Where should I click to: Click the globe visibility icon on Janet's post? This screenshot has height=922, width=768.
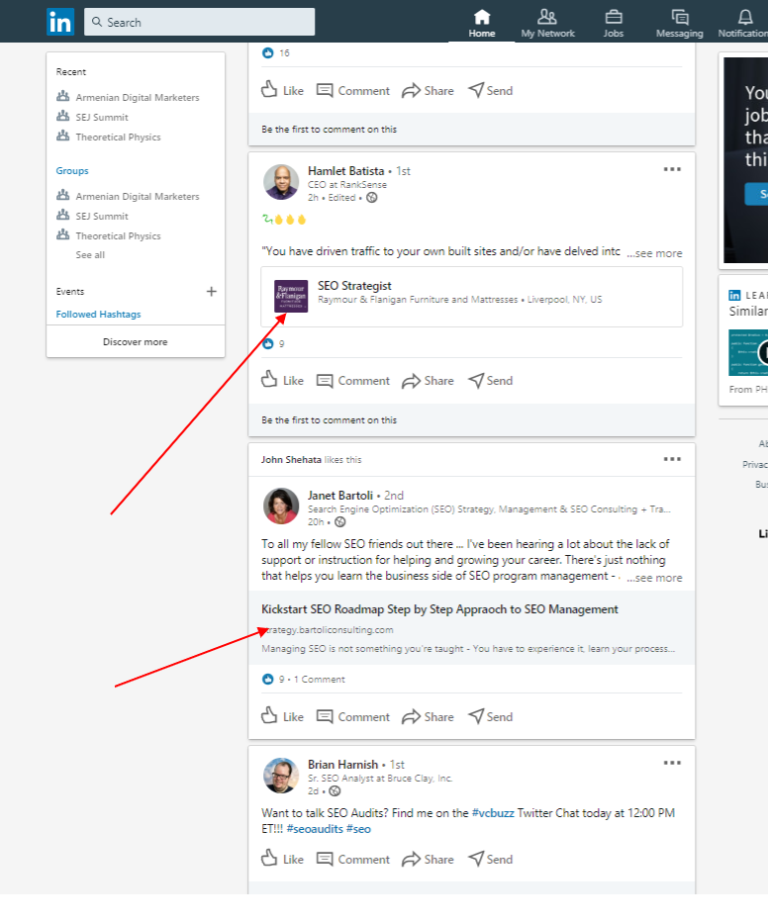(340, 522)
